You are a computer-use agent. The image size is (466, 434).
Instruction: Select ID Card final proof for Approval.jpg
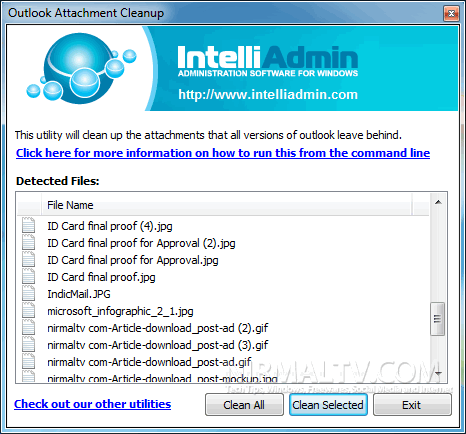pyautogui.click(x=133, y=260)
